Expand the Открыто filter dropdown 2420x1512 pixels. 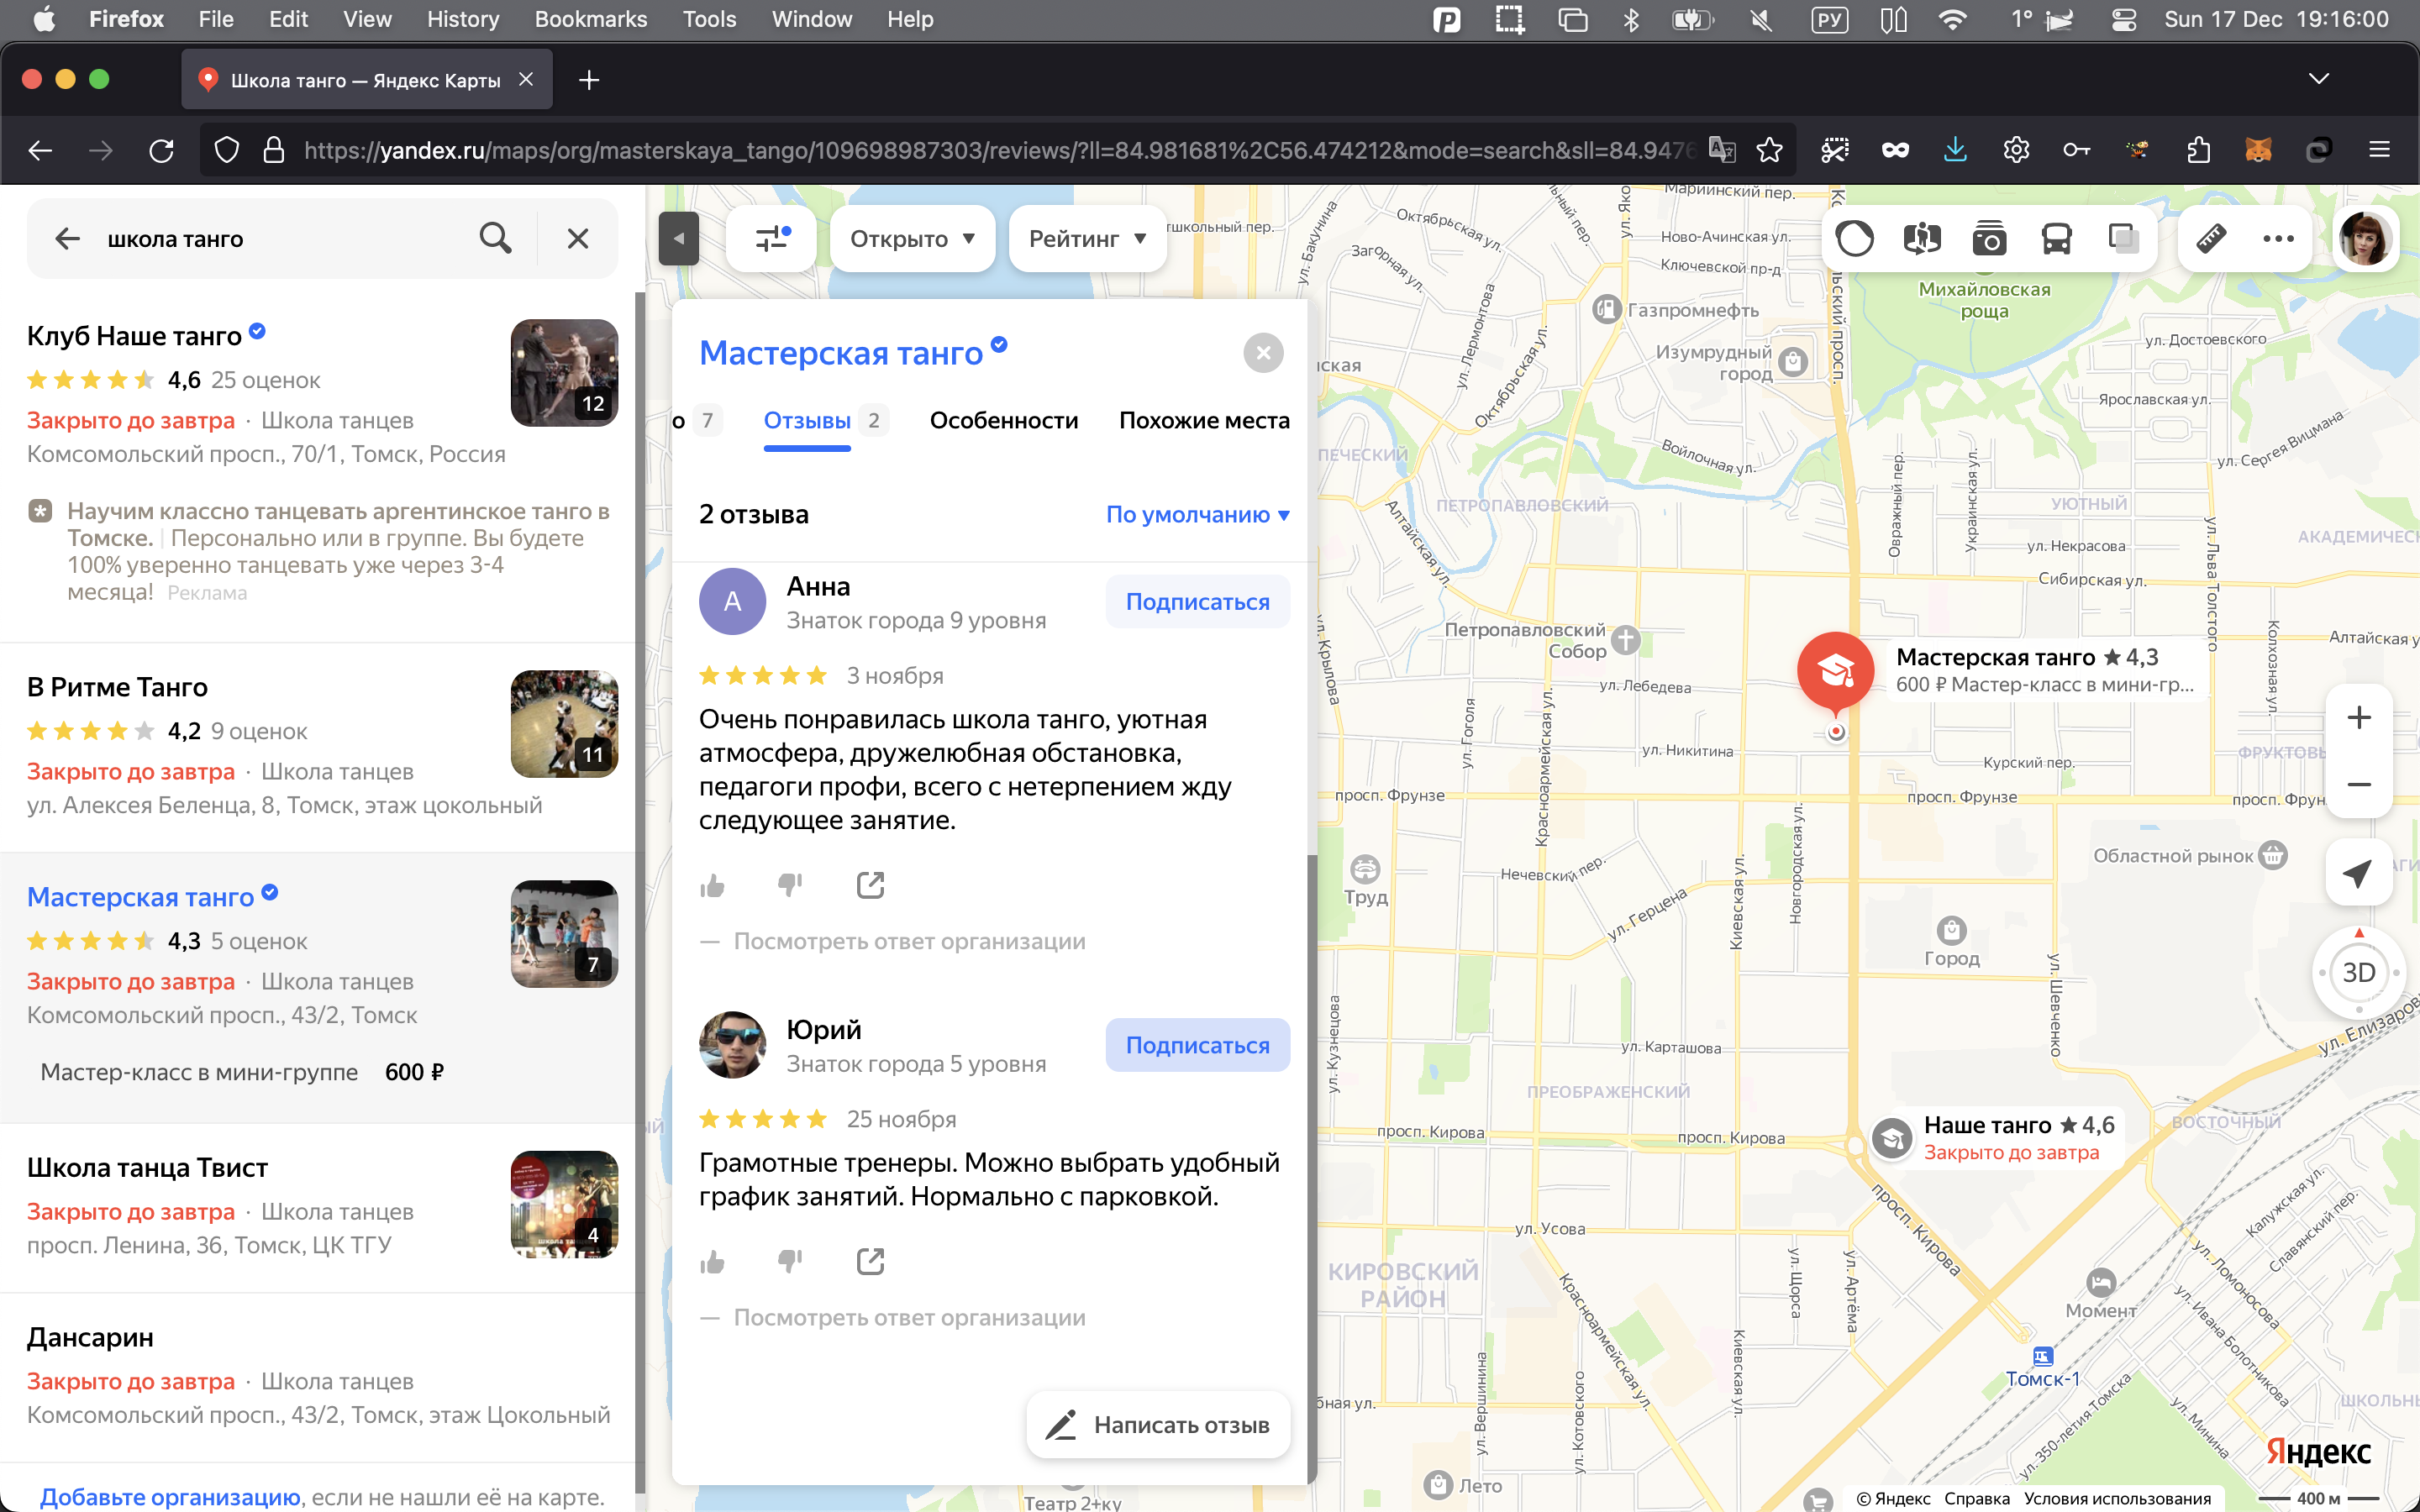pyautogui.click(x=912, y=239)
